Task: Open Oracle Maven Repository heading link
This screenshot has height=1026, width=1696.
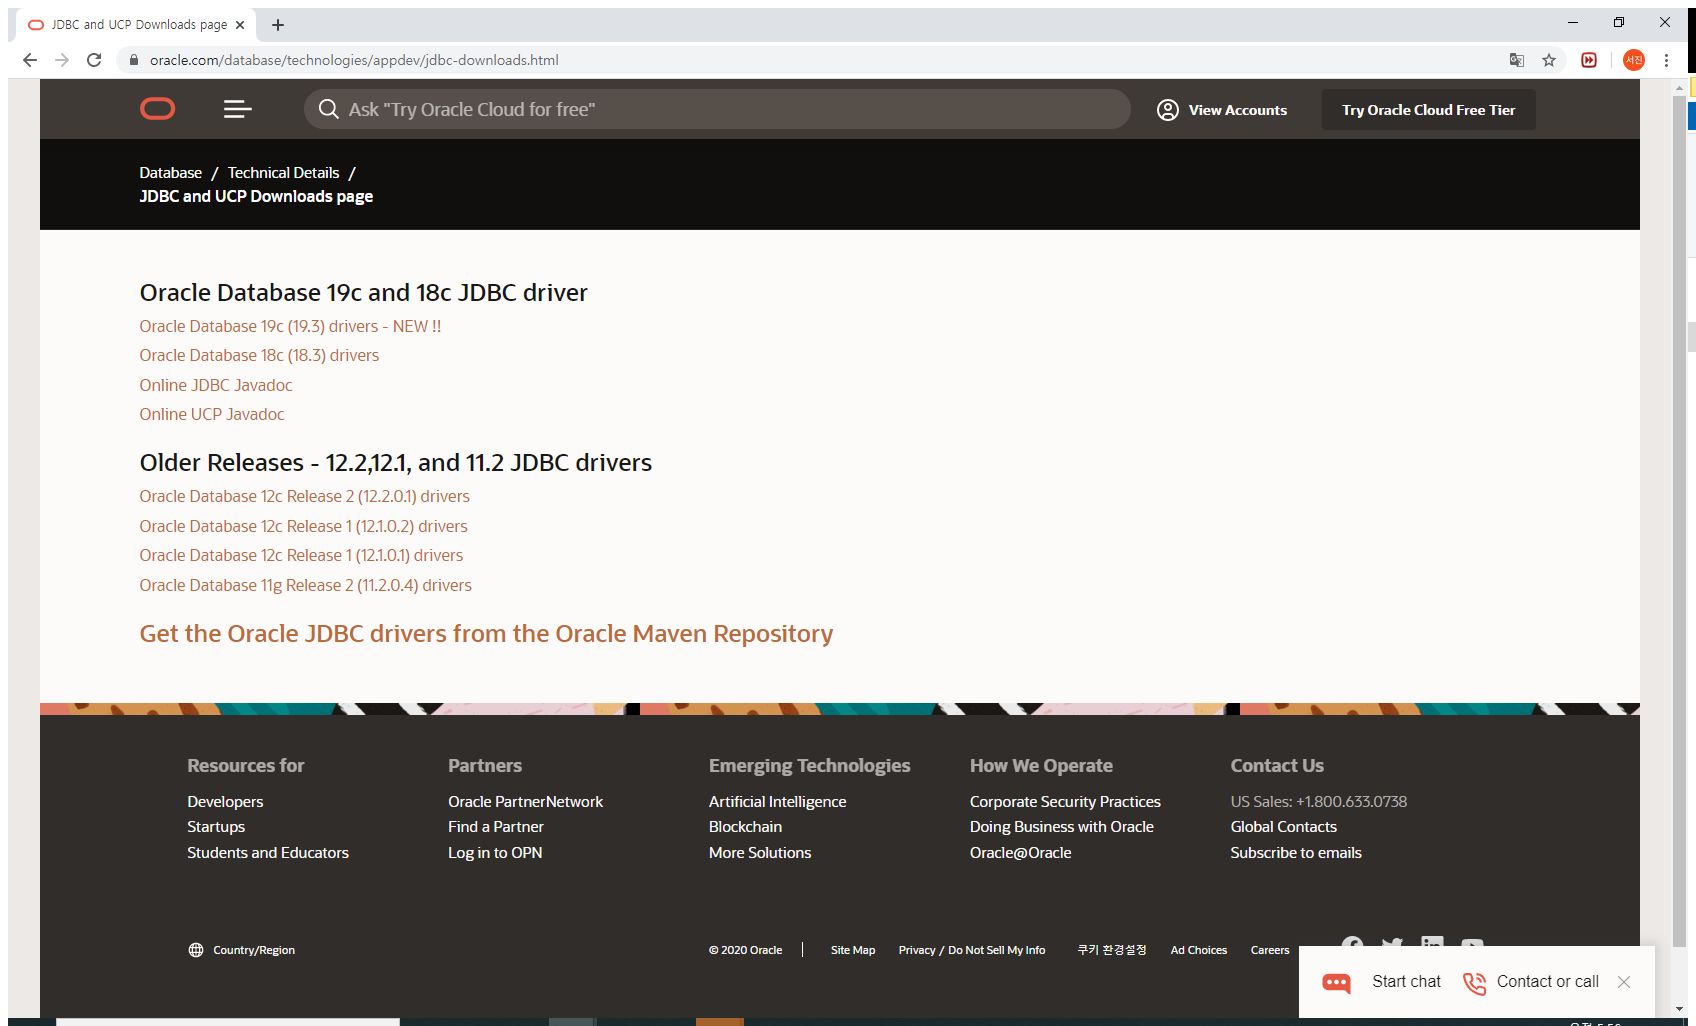Action: (x=486, y=634)
